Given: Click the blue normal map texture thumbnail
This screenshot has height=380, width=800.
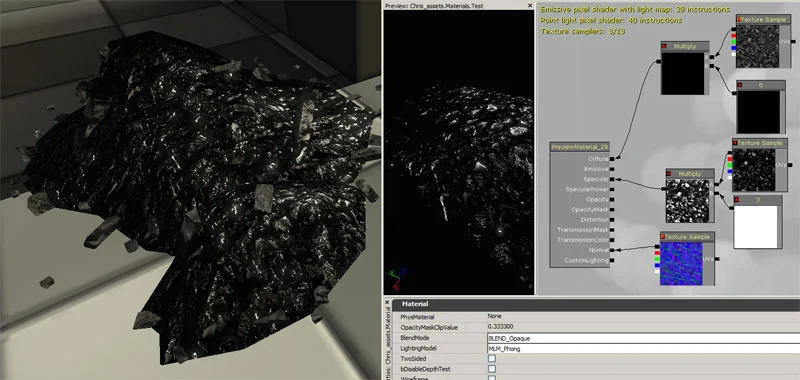Looking at the screenshot, I should pyautogui.click(x=681, y=263).
